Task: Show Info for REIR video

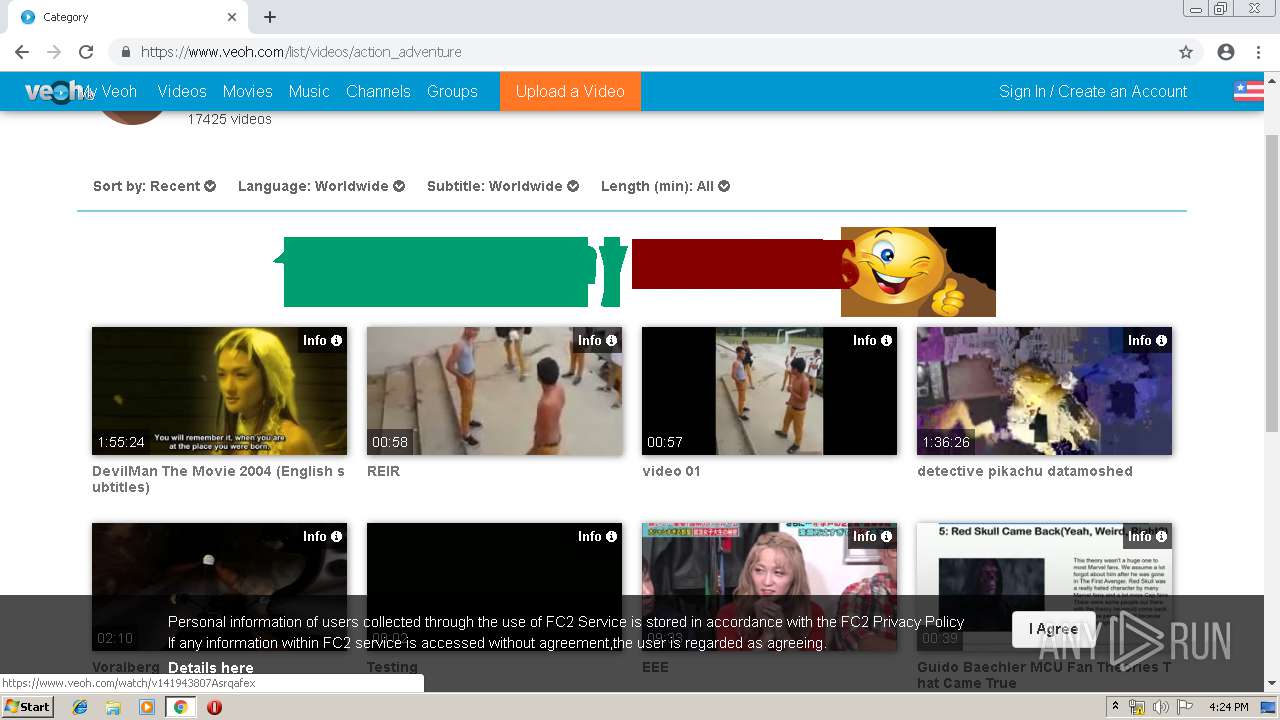Action: pos(597,340)
